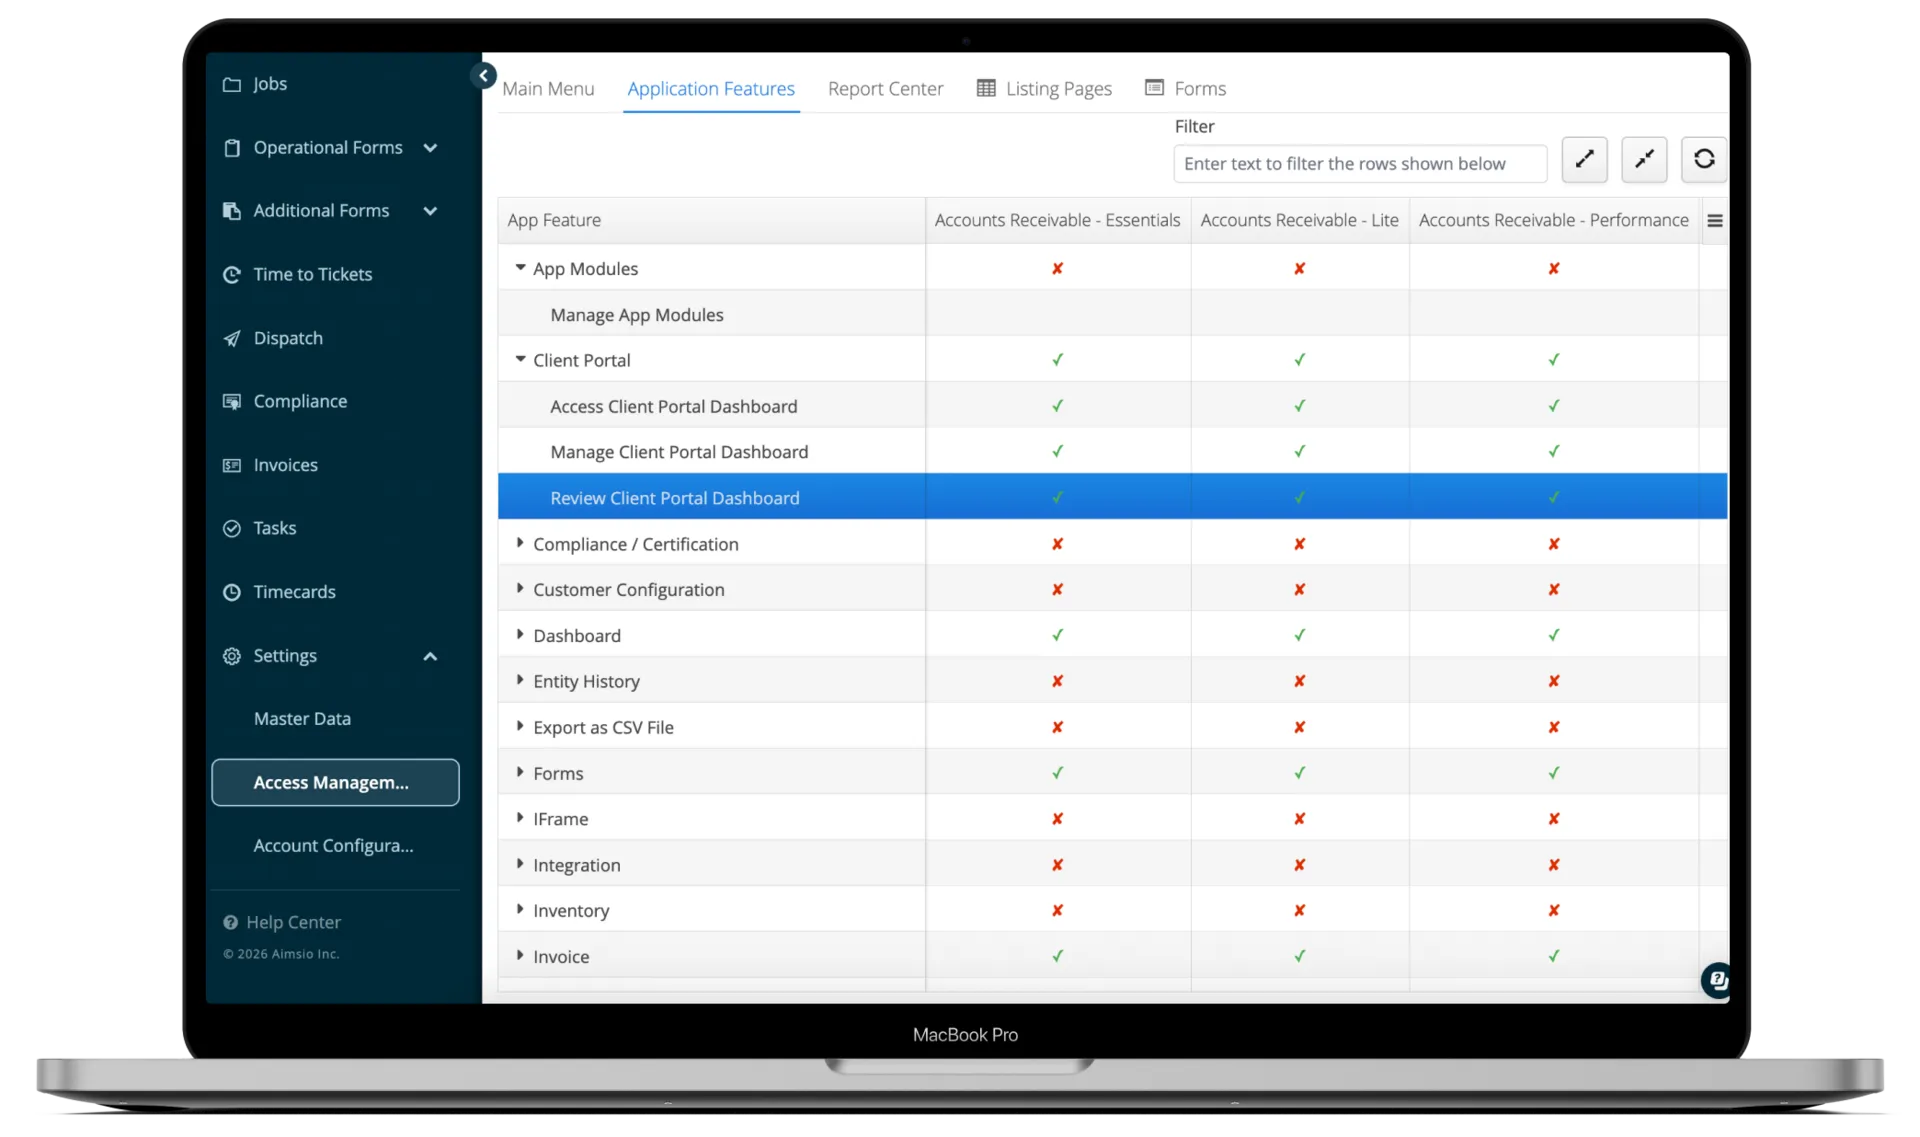Expand Operational Forms submenu chevron
1920x1137 pixels.
point(430,148)
